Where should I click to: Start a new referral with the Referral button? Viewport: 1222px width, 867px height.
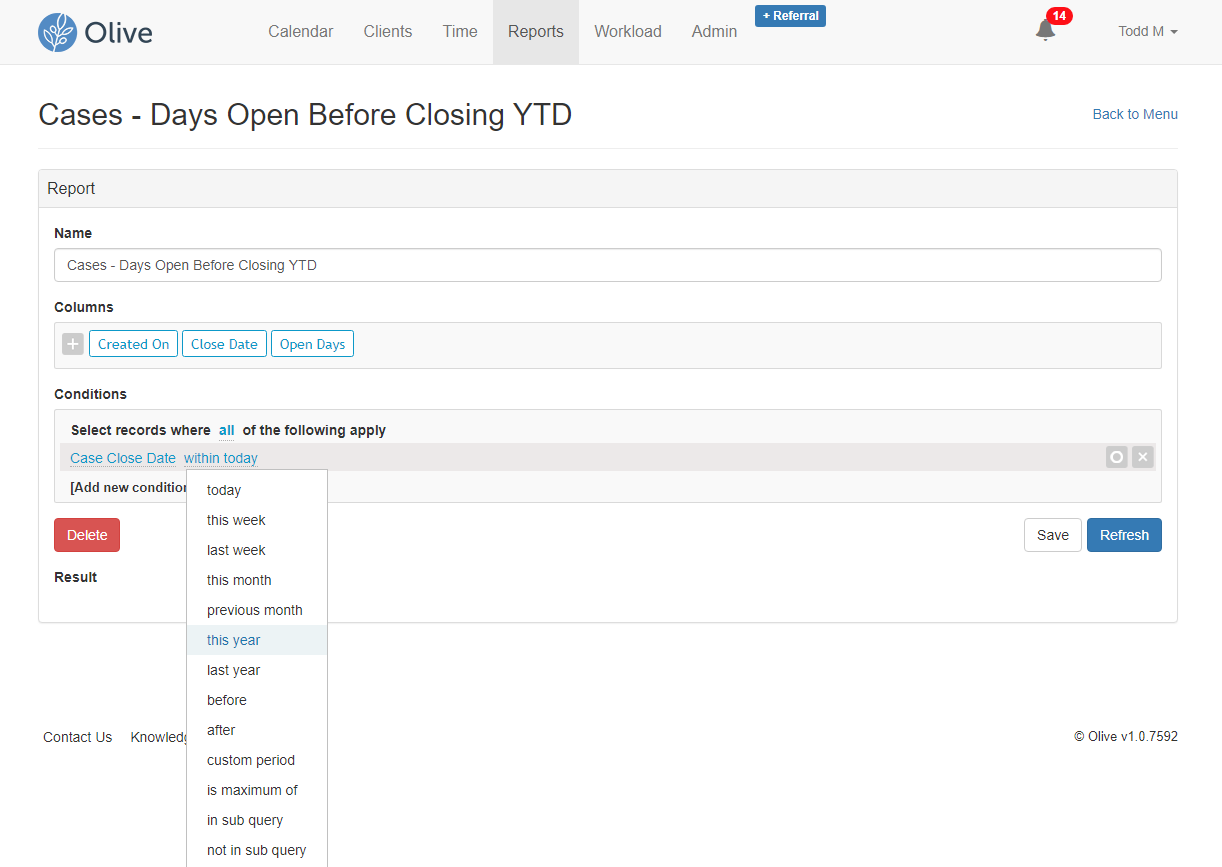790,15
